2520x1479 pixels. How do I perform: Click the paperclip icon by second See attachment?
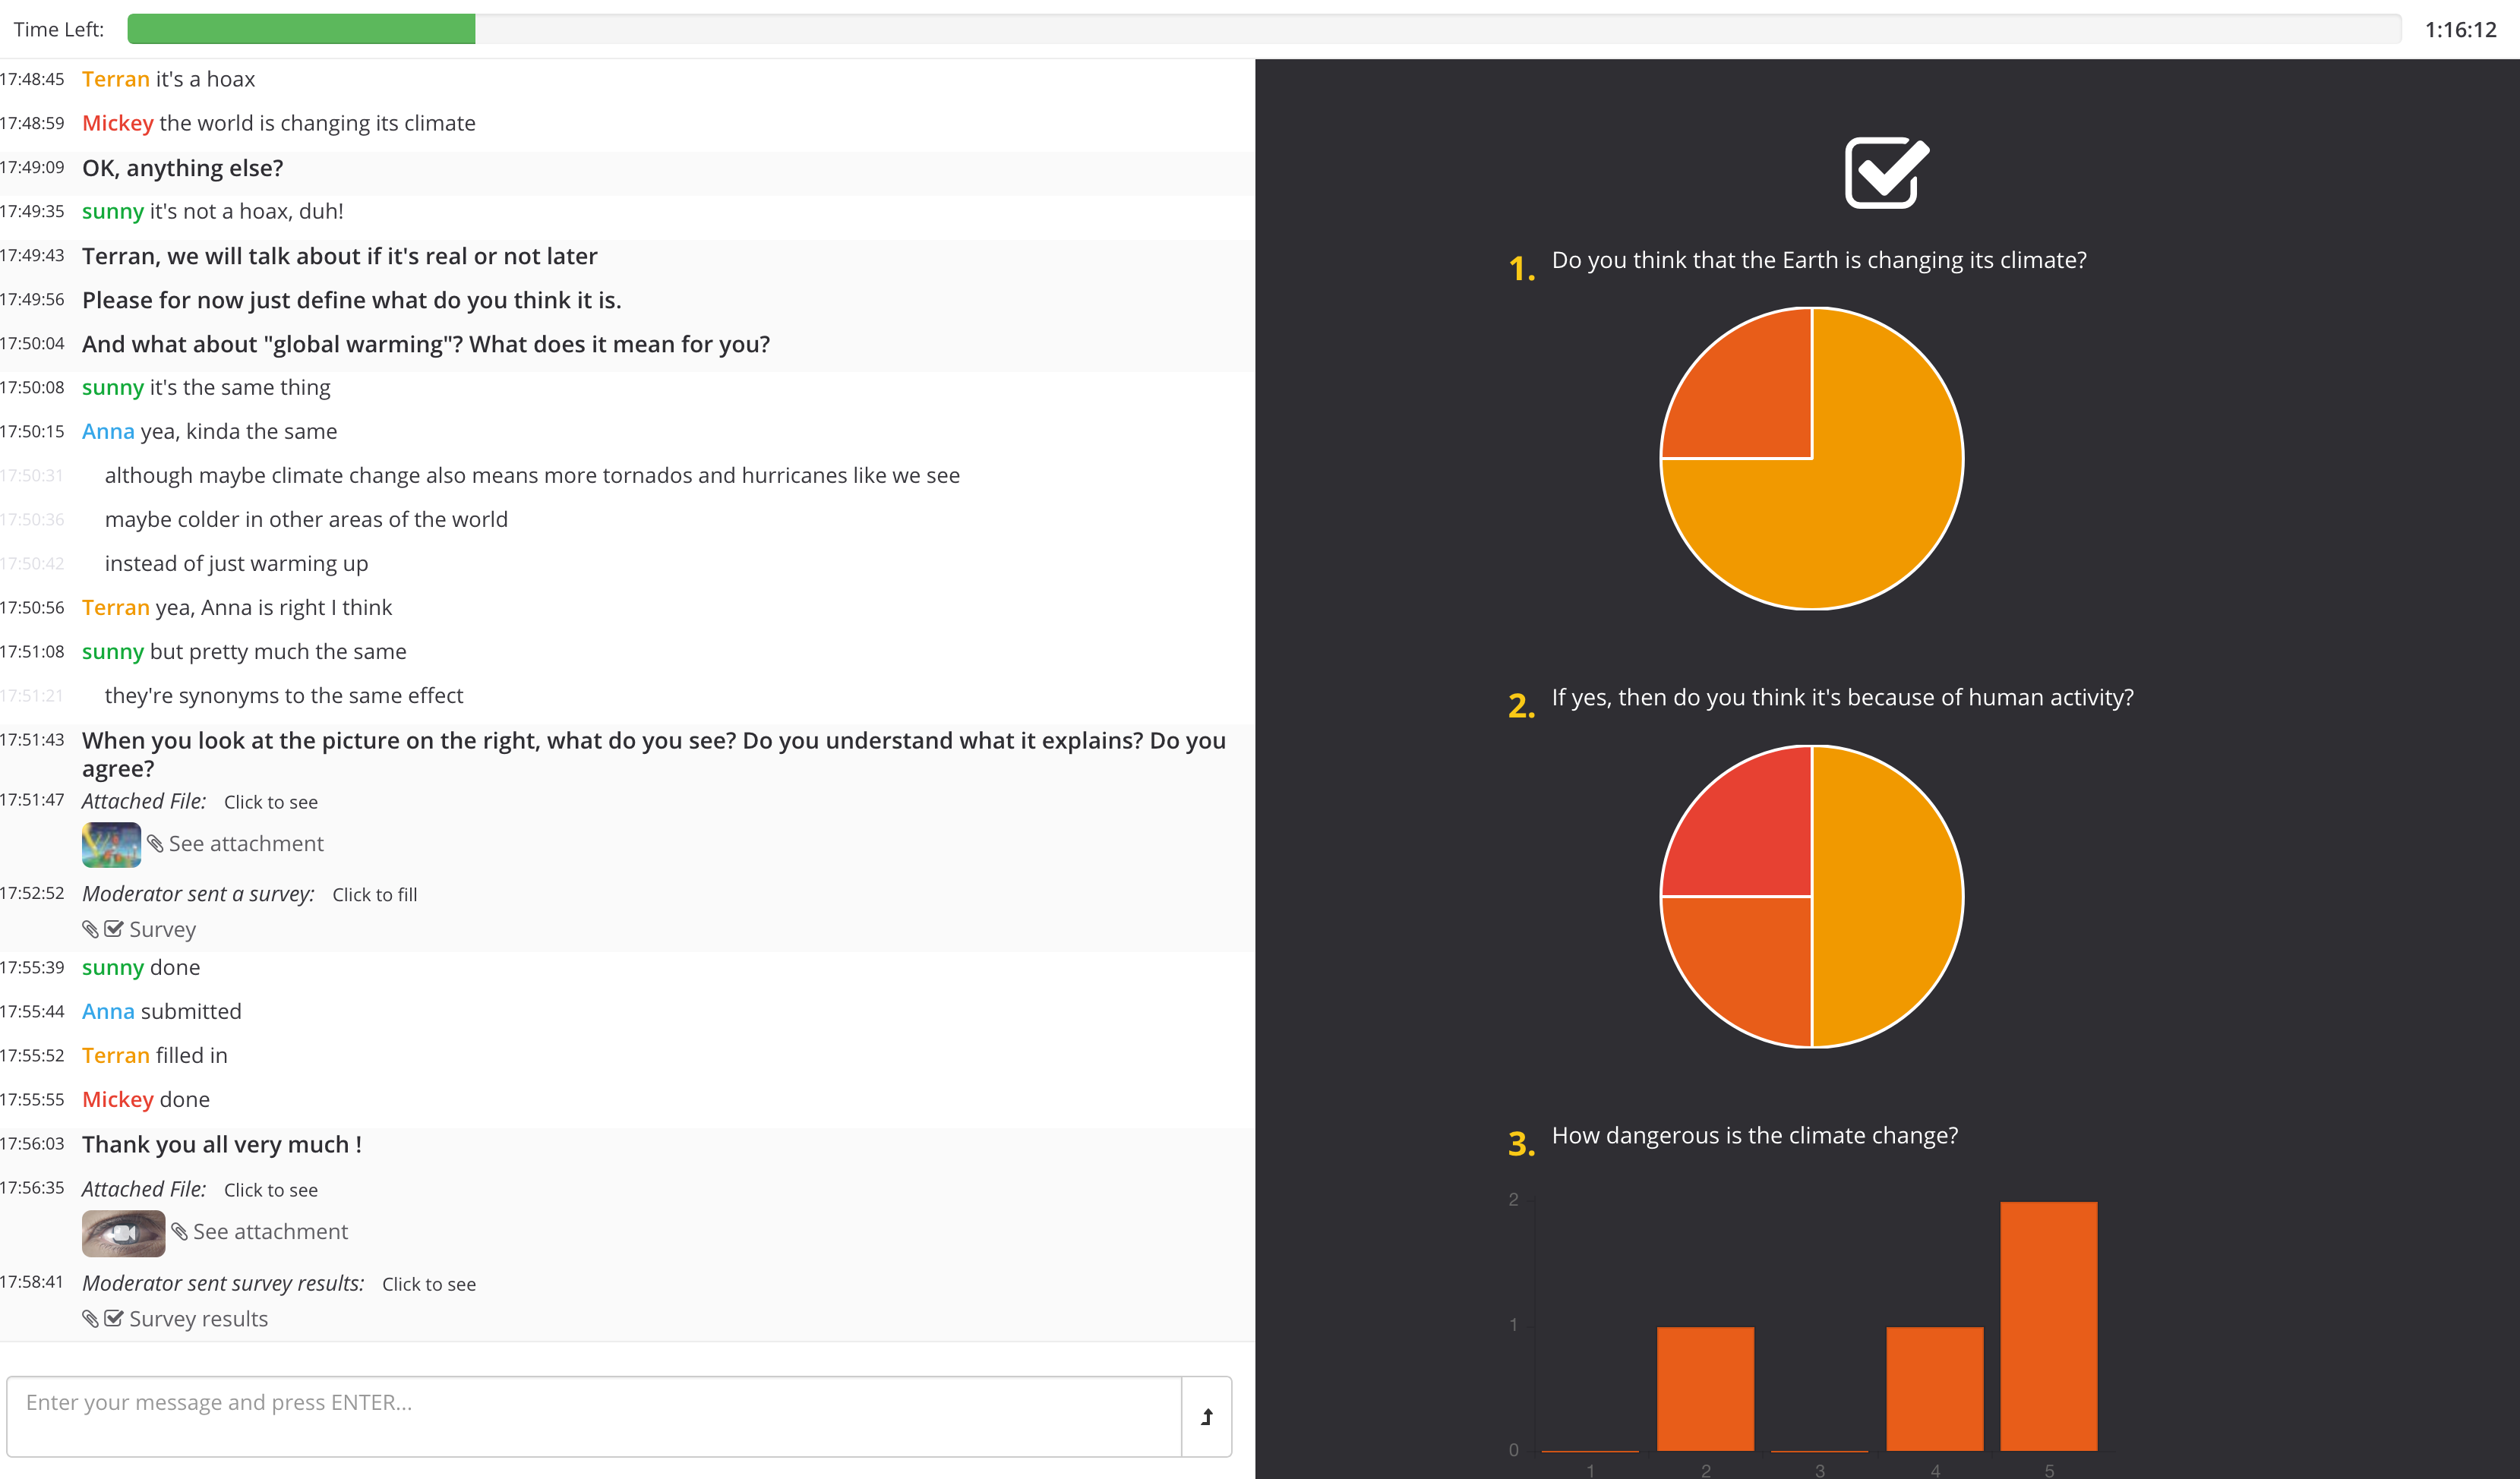pyautogui.click(x=179, y=1232)
